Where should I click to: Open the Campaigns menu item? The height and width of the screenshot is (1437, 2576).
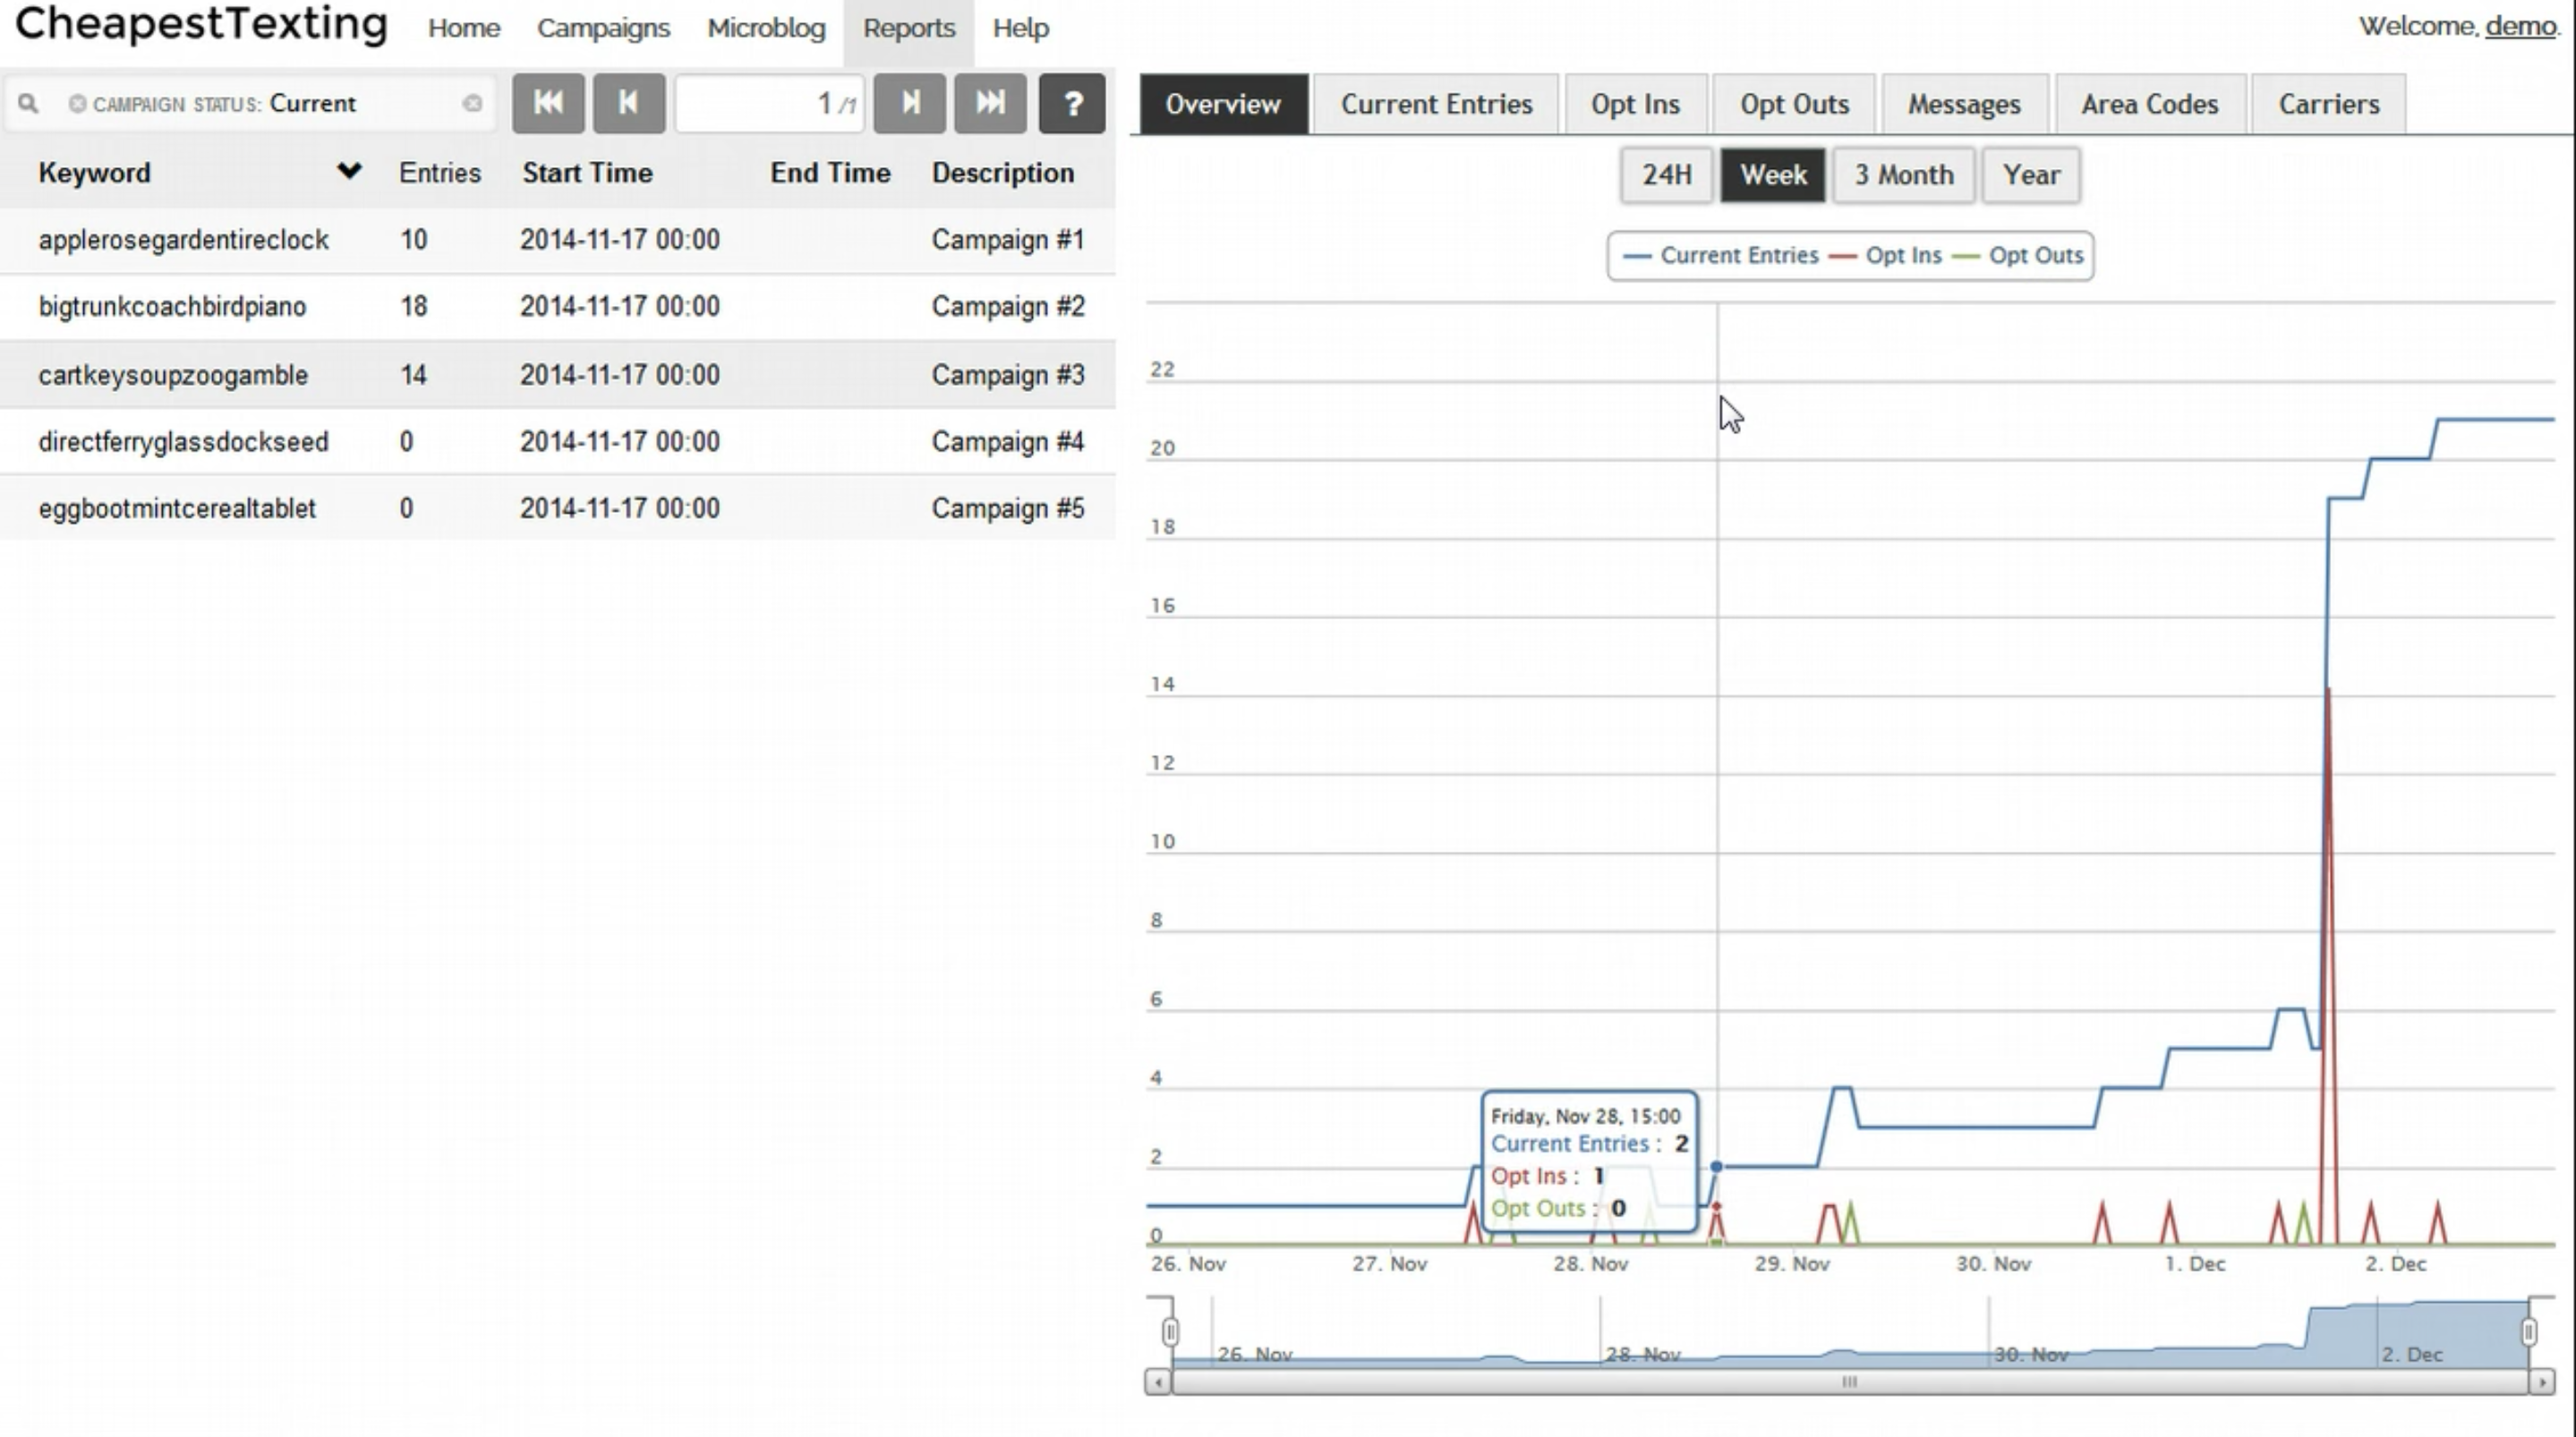[603, 28]
